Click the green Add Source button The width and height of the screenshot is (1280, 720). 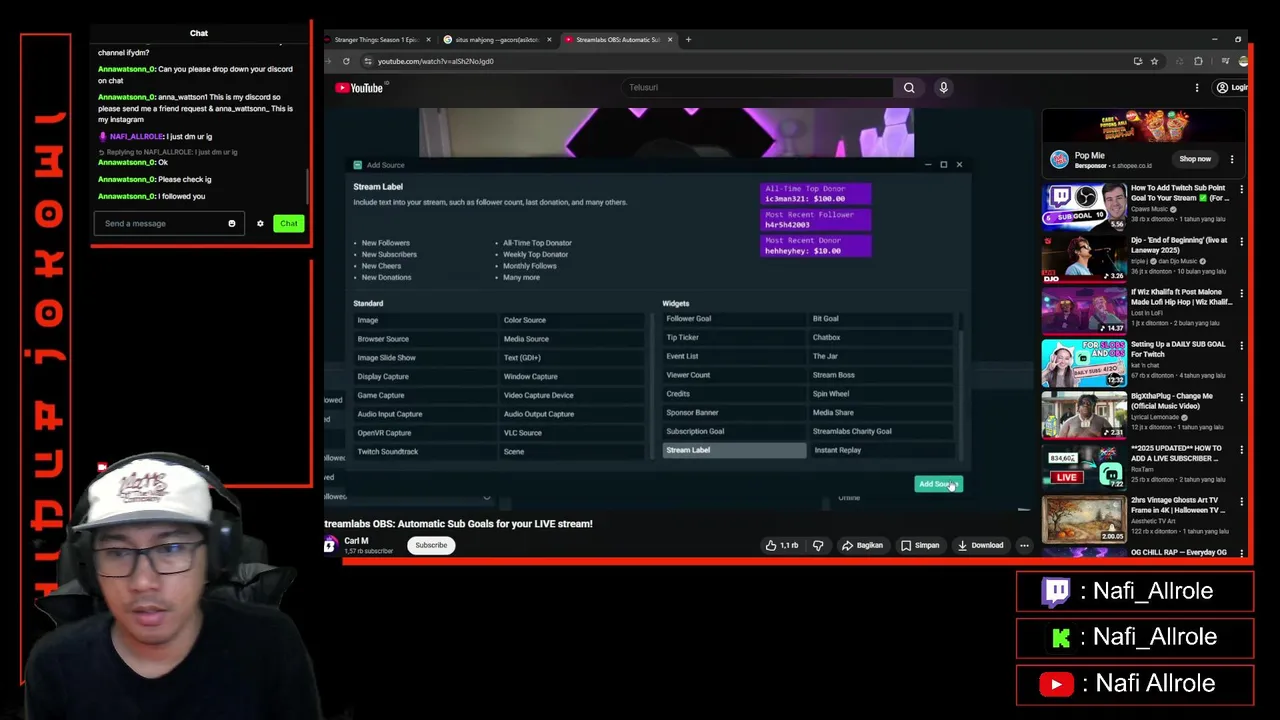click(938, 484)
